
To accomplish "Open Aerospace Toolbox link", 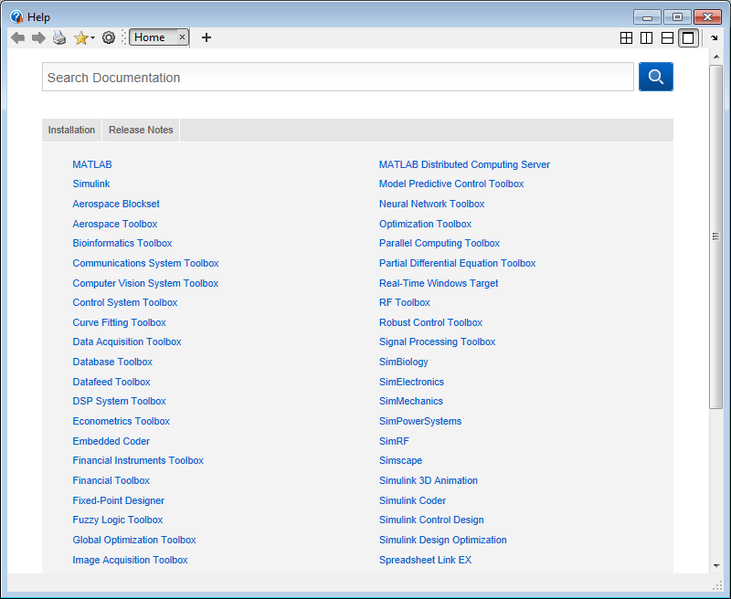I will [x=115, y=224].
